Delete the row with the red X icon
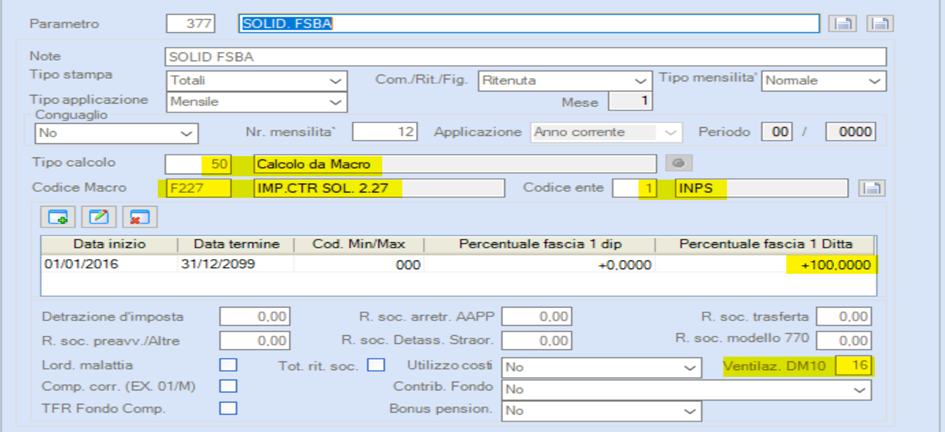This screenshot has width=945, height=432. click(140, 217)
